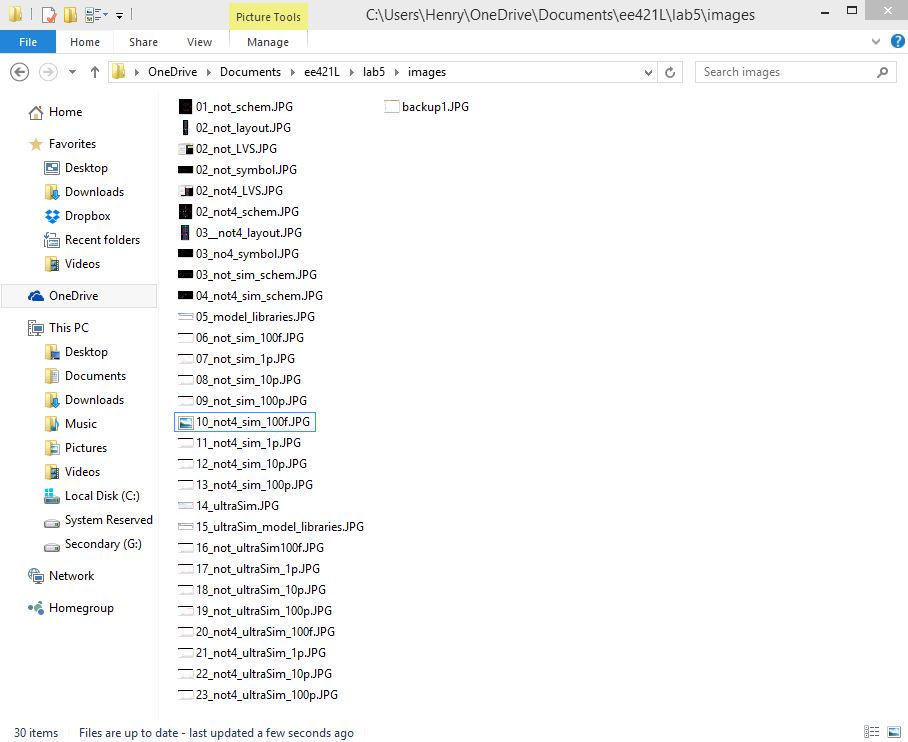Open the recent locations dropdown next to navigation arrows
This screenshot has width=908, height=742.
pyautogui.click(x=71, y=71)
